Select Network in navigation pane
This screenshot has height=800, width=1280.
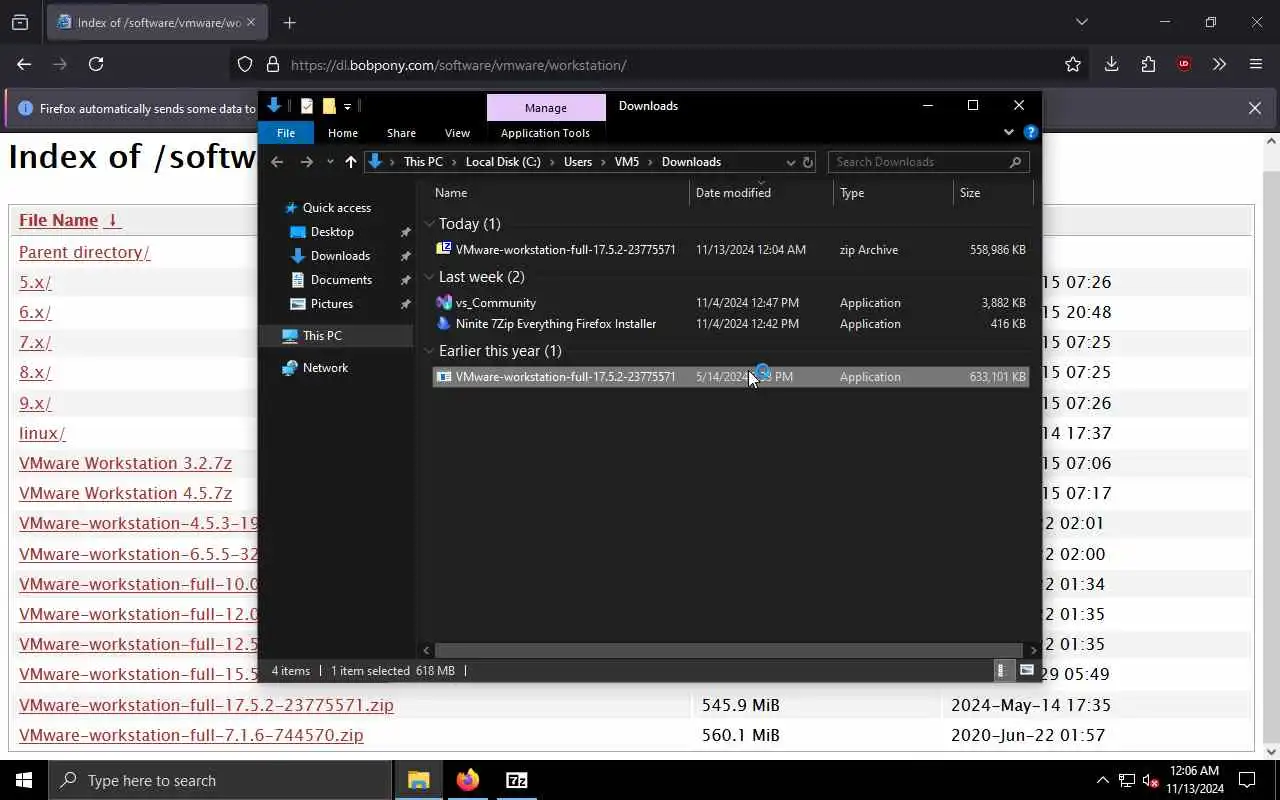[x=325, y=368]
